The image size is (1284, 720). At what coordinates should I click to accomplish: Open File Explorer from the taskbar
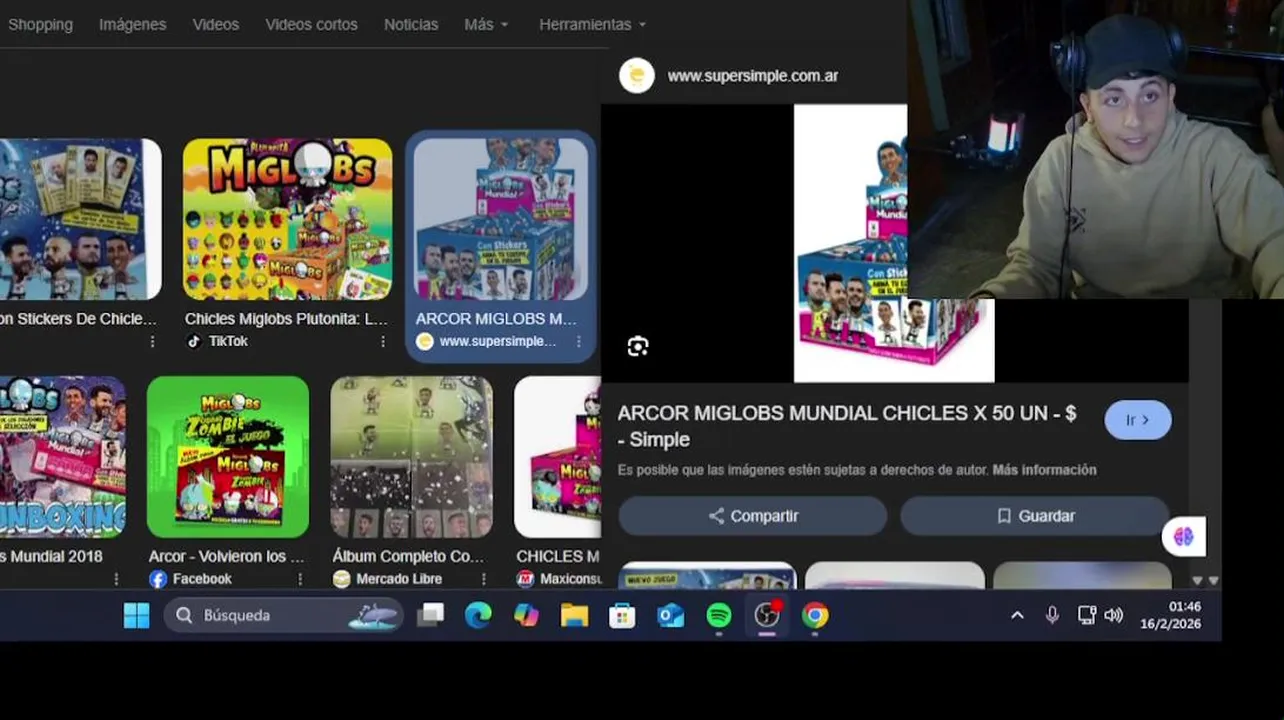point(574,615)
